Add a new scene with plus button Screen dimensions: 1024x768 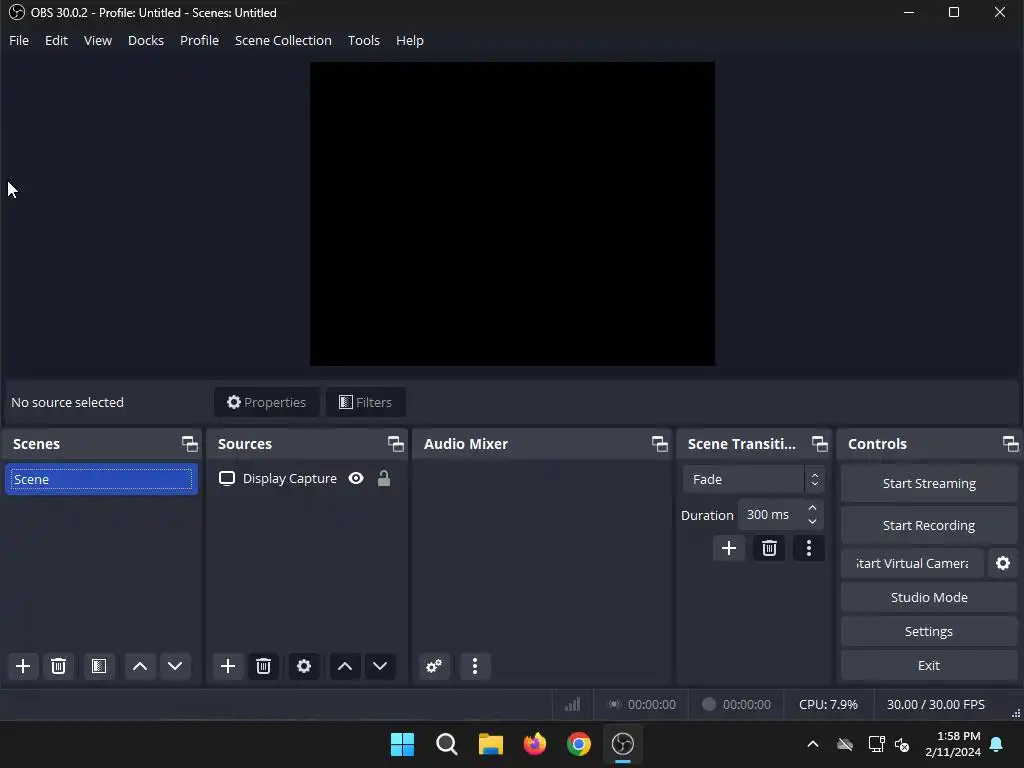23,666
